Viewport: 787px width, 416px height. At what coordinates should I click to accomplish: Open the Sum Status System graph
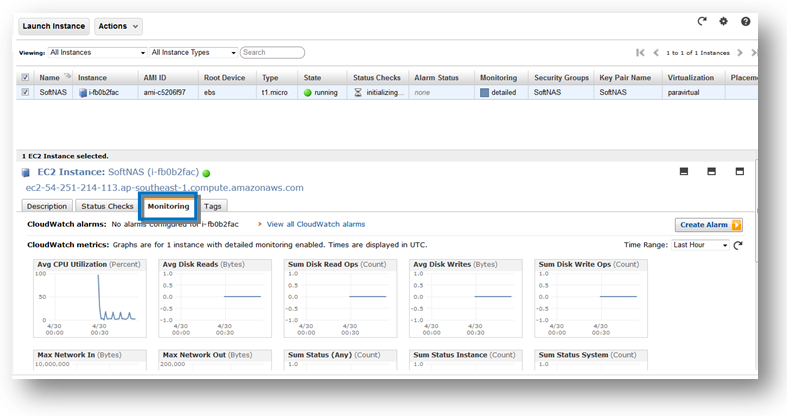591,360
